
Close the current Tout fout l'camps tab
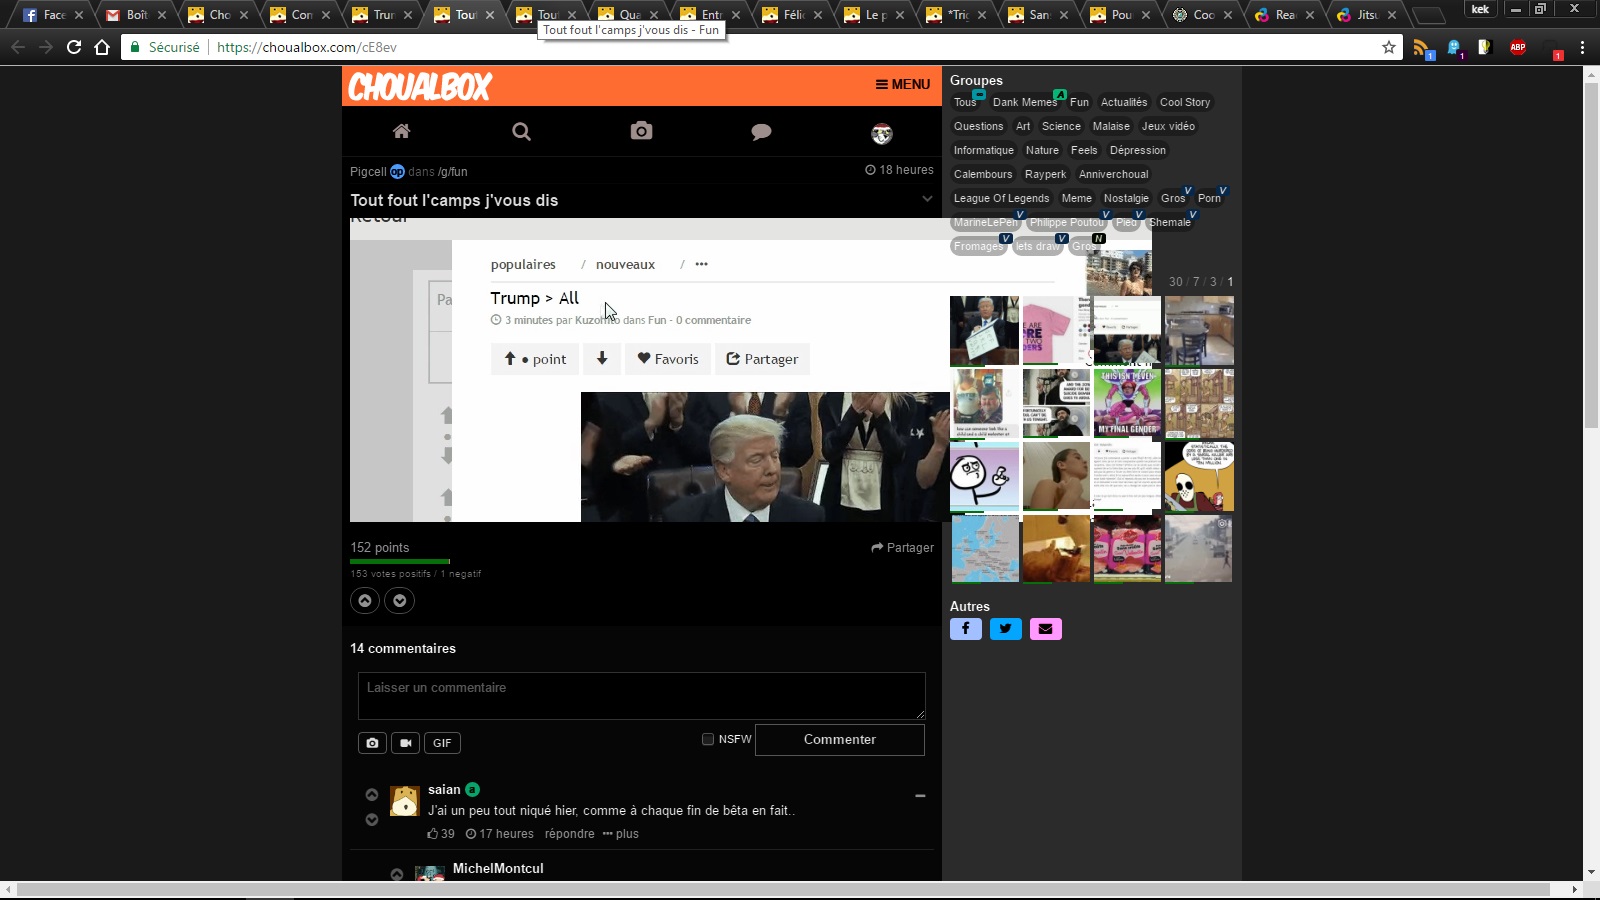pos(490,15)
